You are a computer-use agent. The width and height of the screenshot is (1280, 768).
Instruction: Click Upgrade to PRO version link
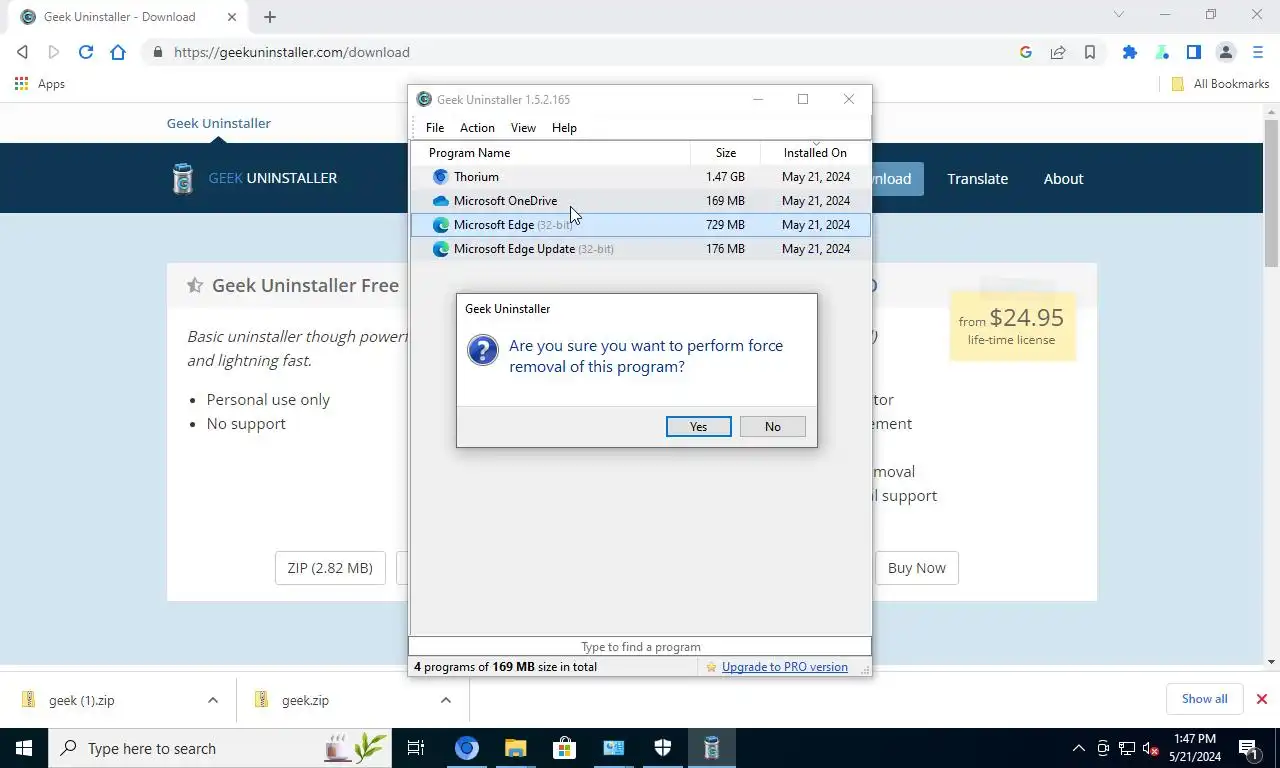[785, 667]
